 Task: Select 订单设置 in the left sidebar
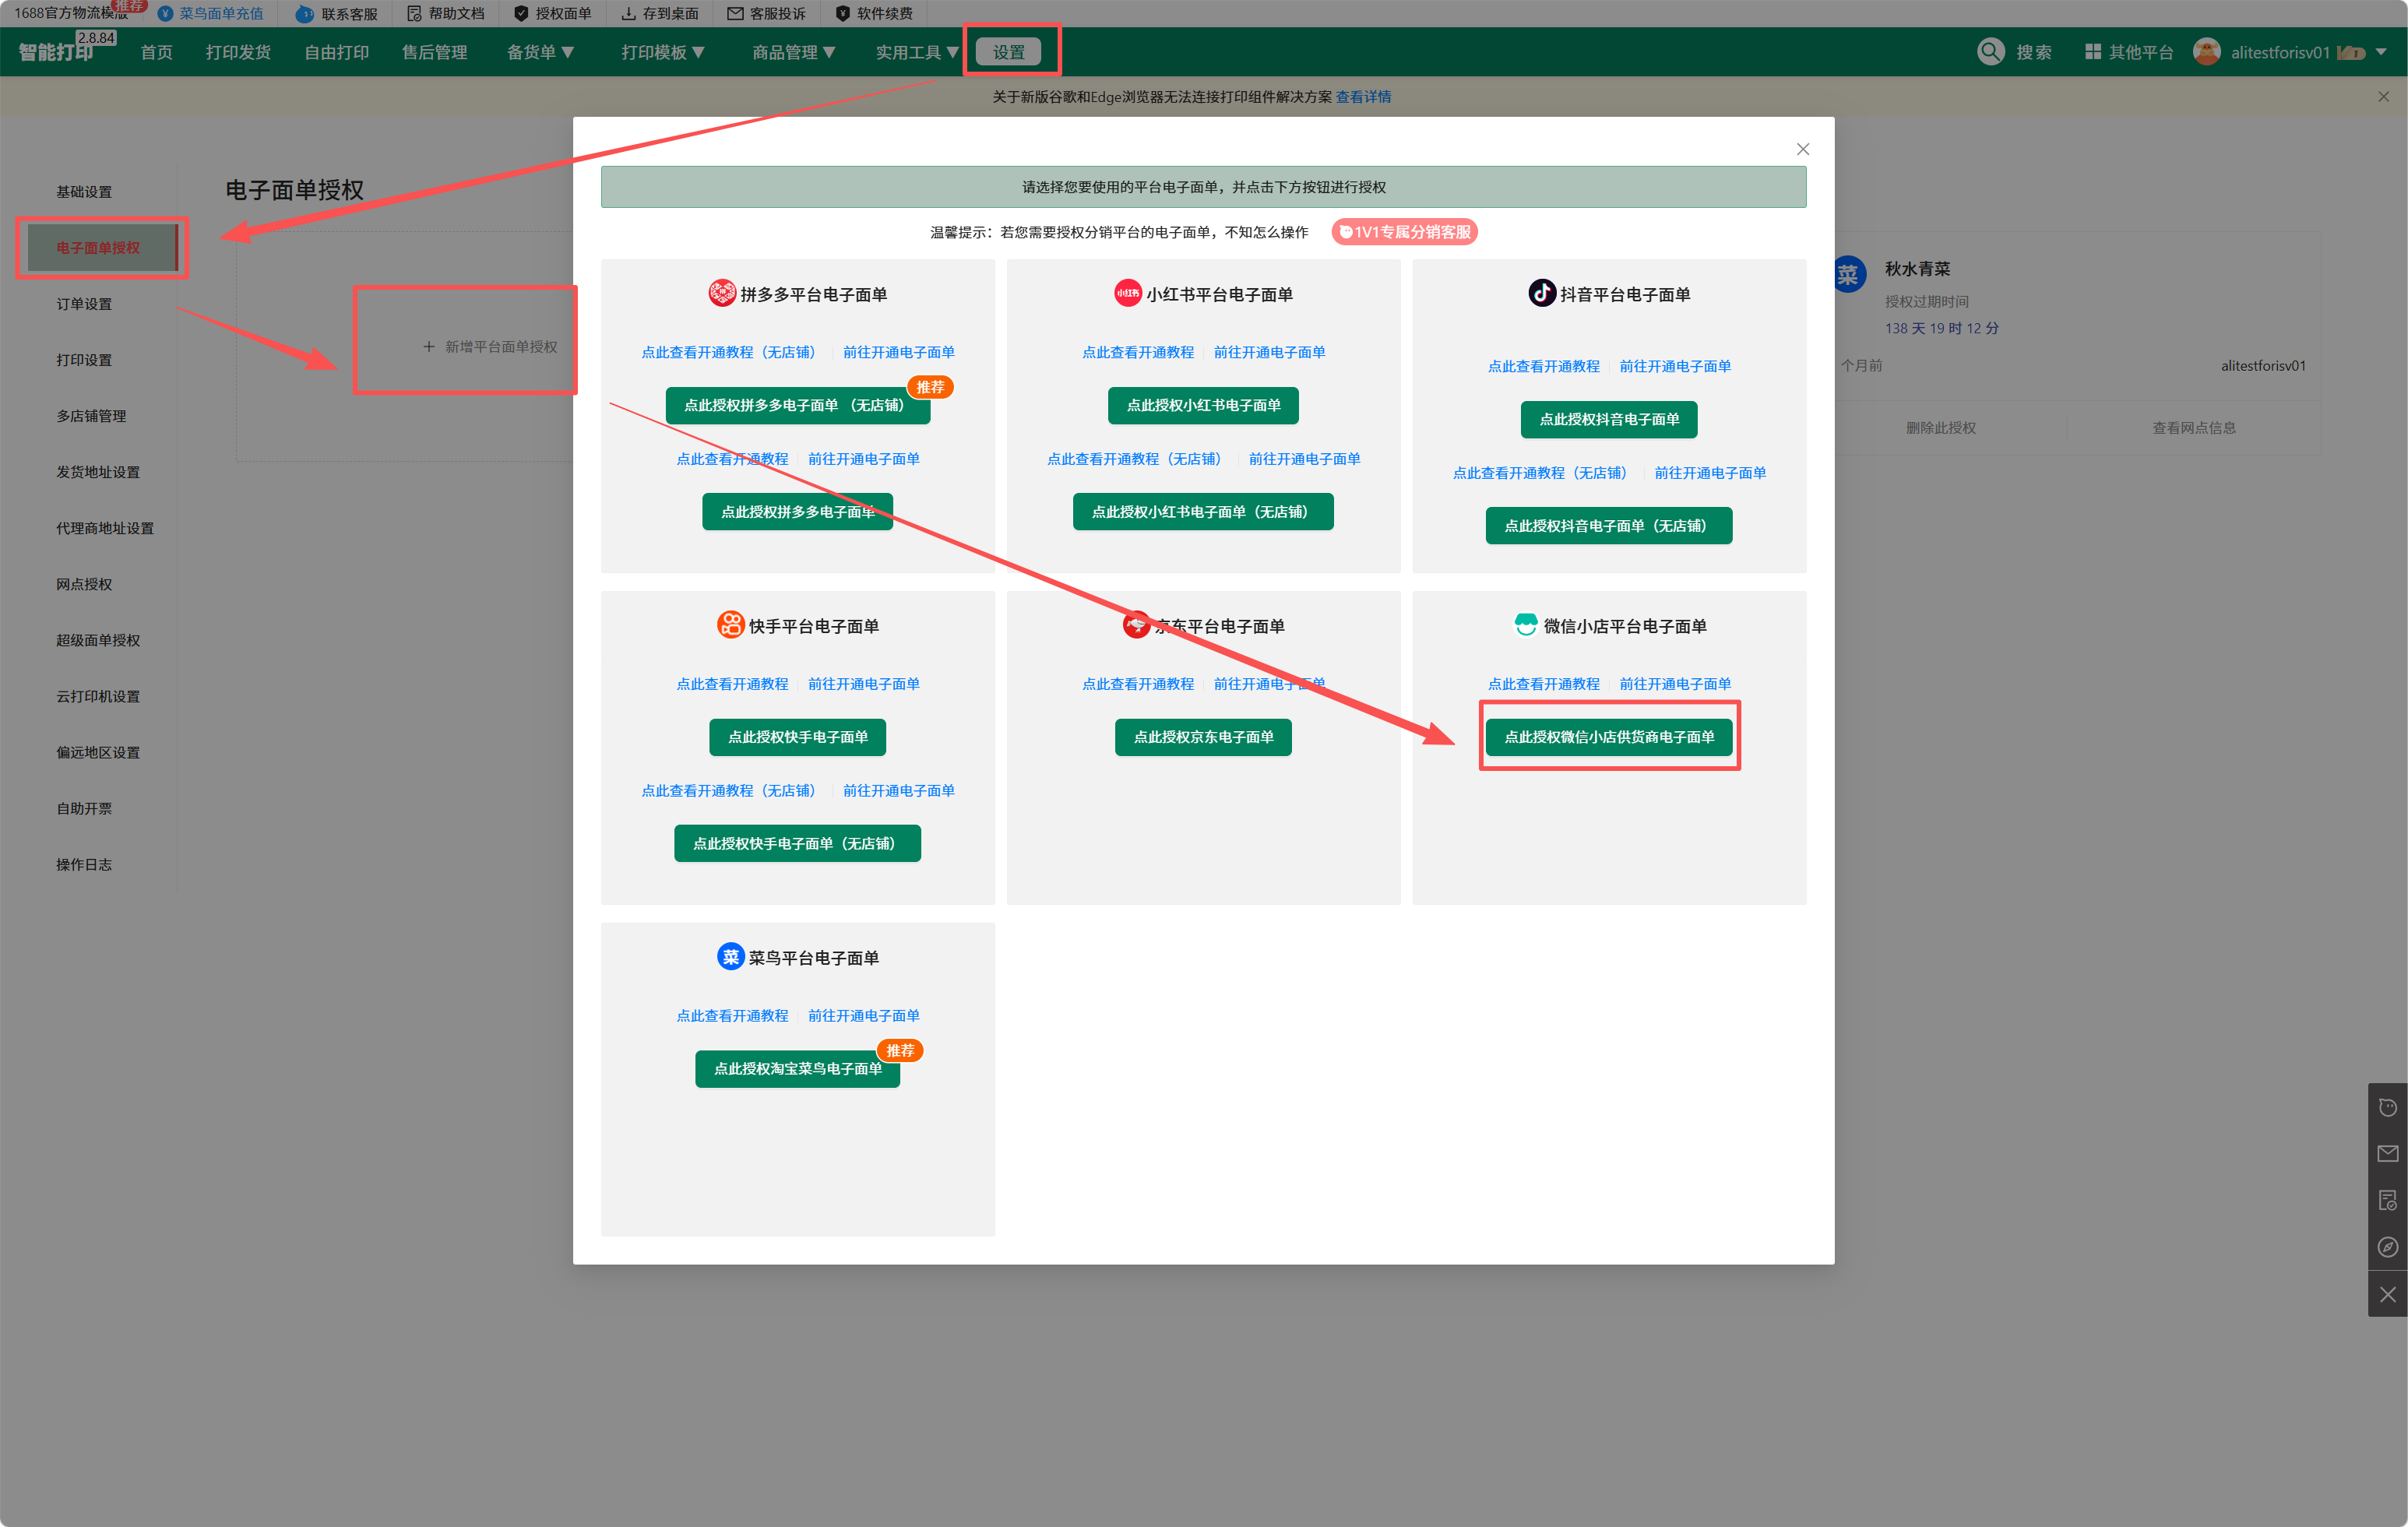click(x=84, y=304)
